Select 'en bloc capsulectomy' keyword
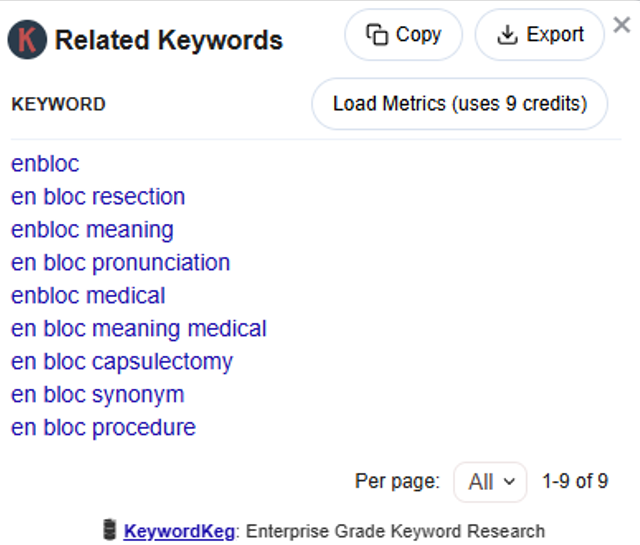The height and width of the screenshot is (545, 640). 122,362
